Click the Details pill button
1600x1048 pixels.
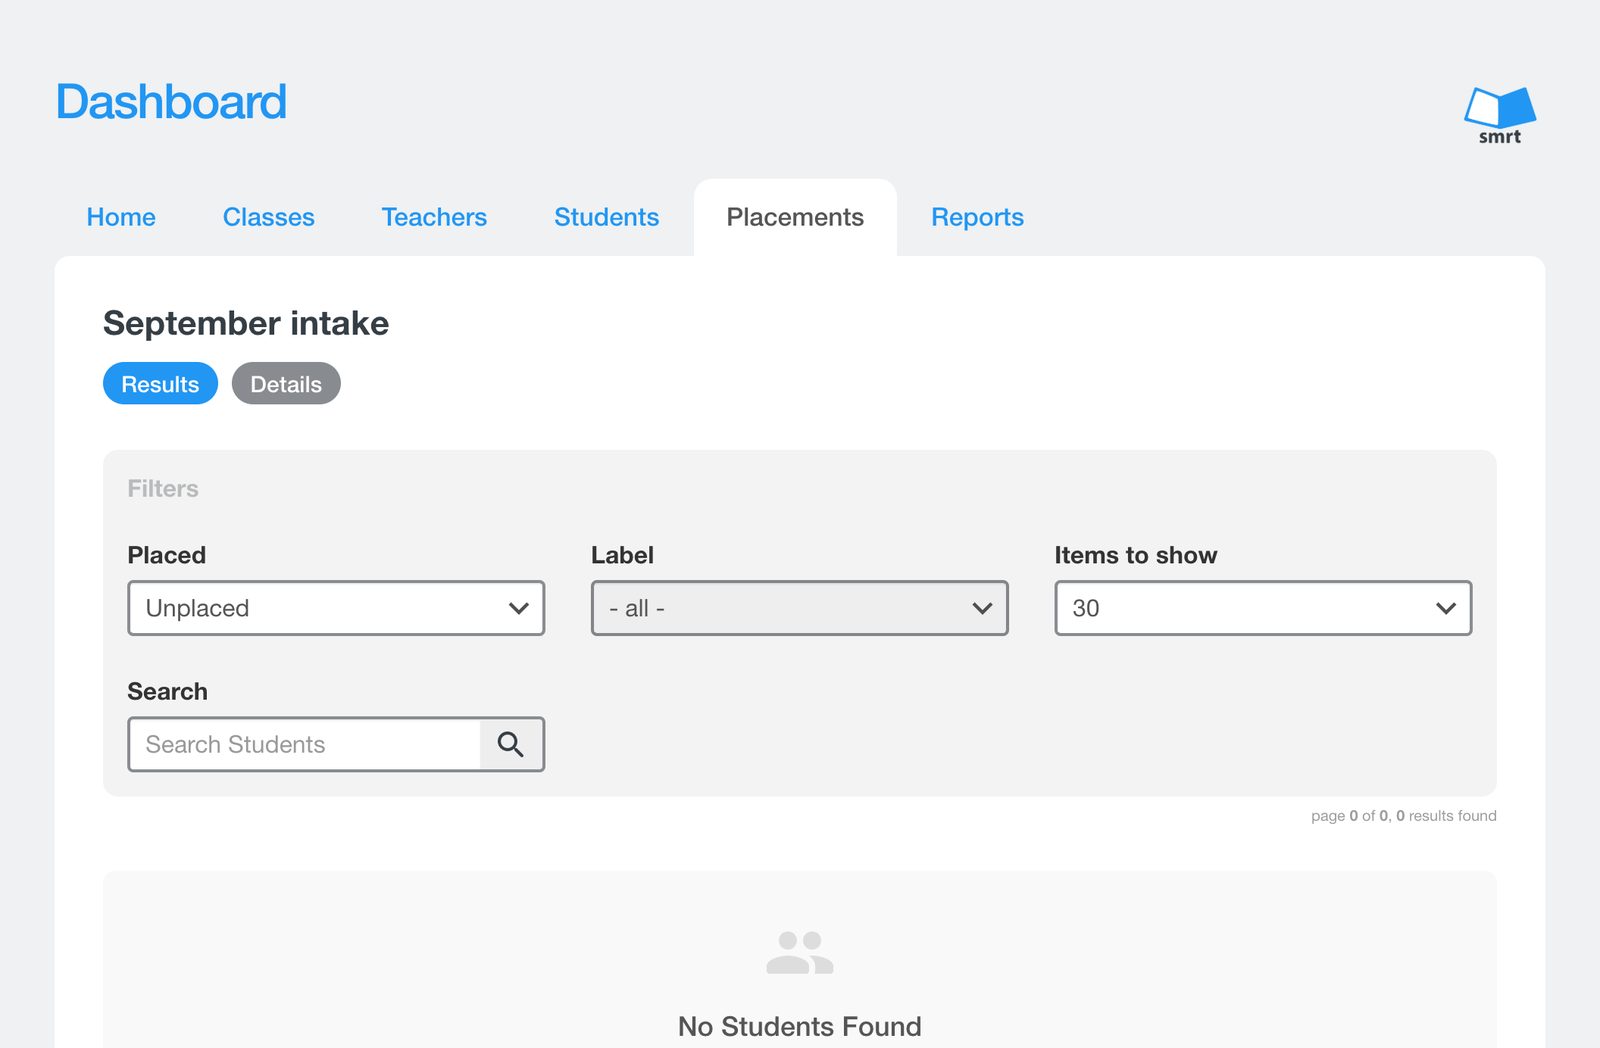[286, 384]
